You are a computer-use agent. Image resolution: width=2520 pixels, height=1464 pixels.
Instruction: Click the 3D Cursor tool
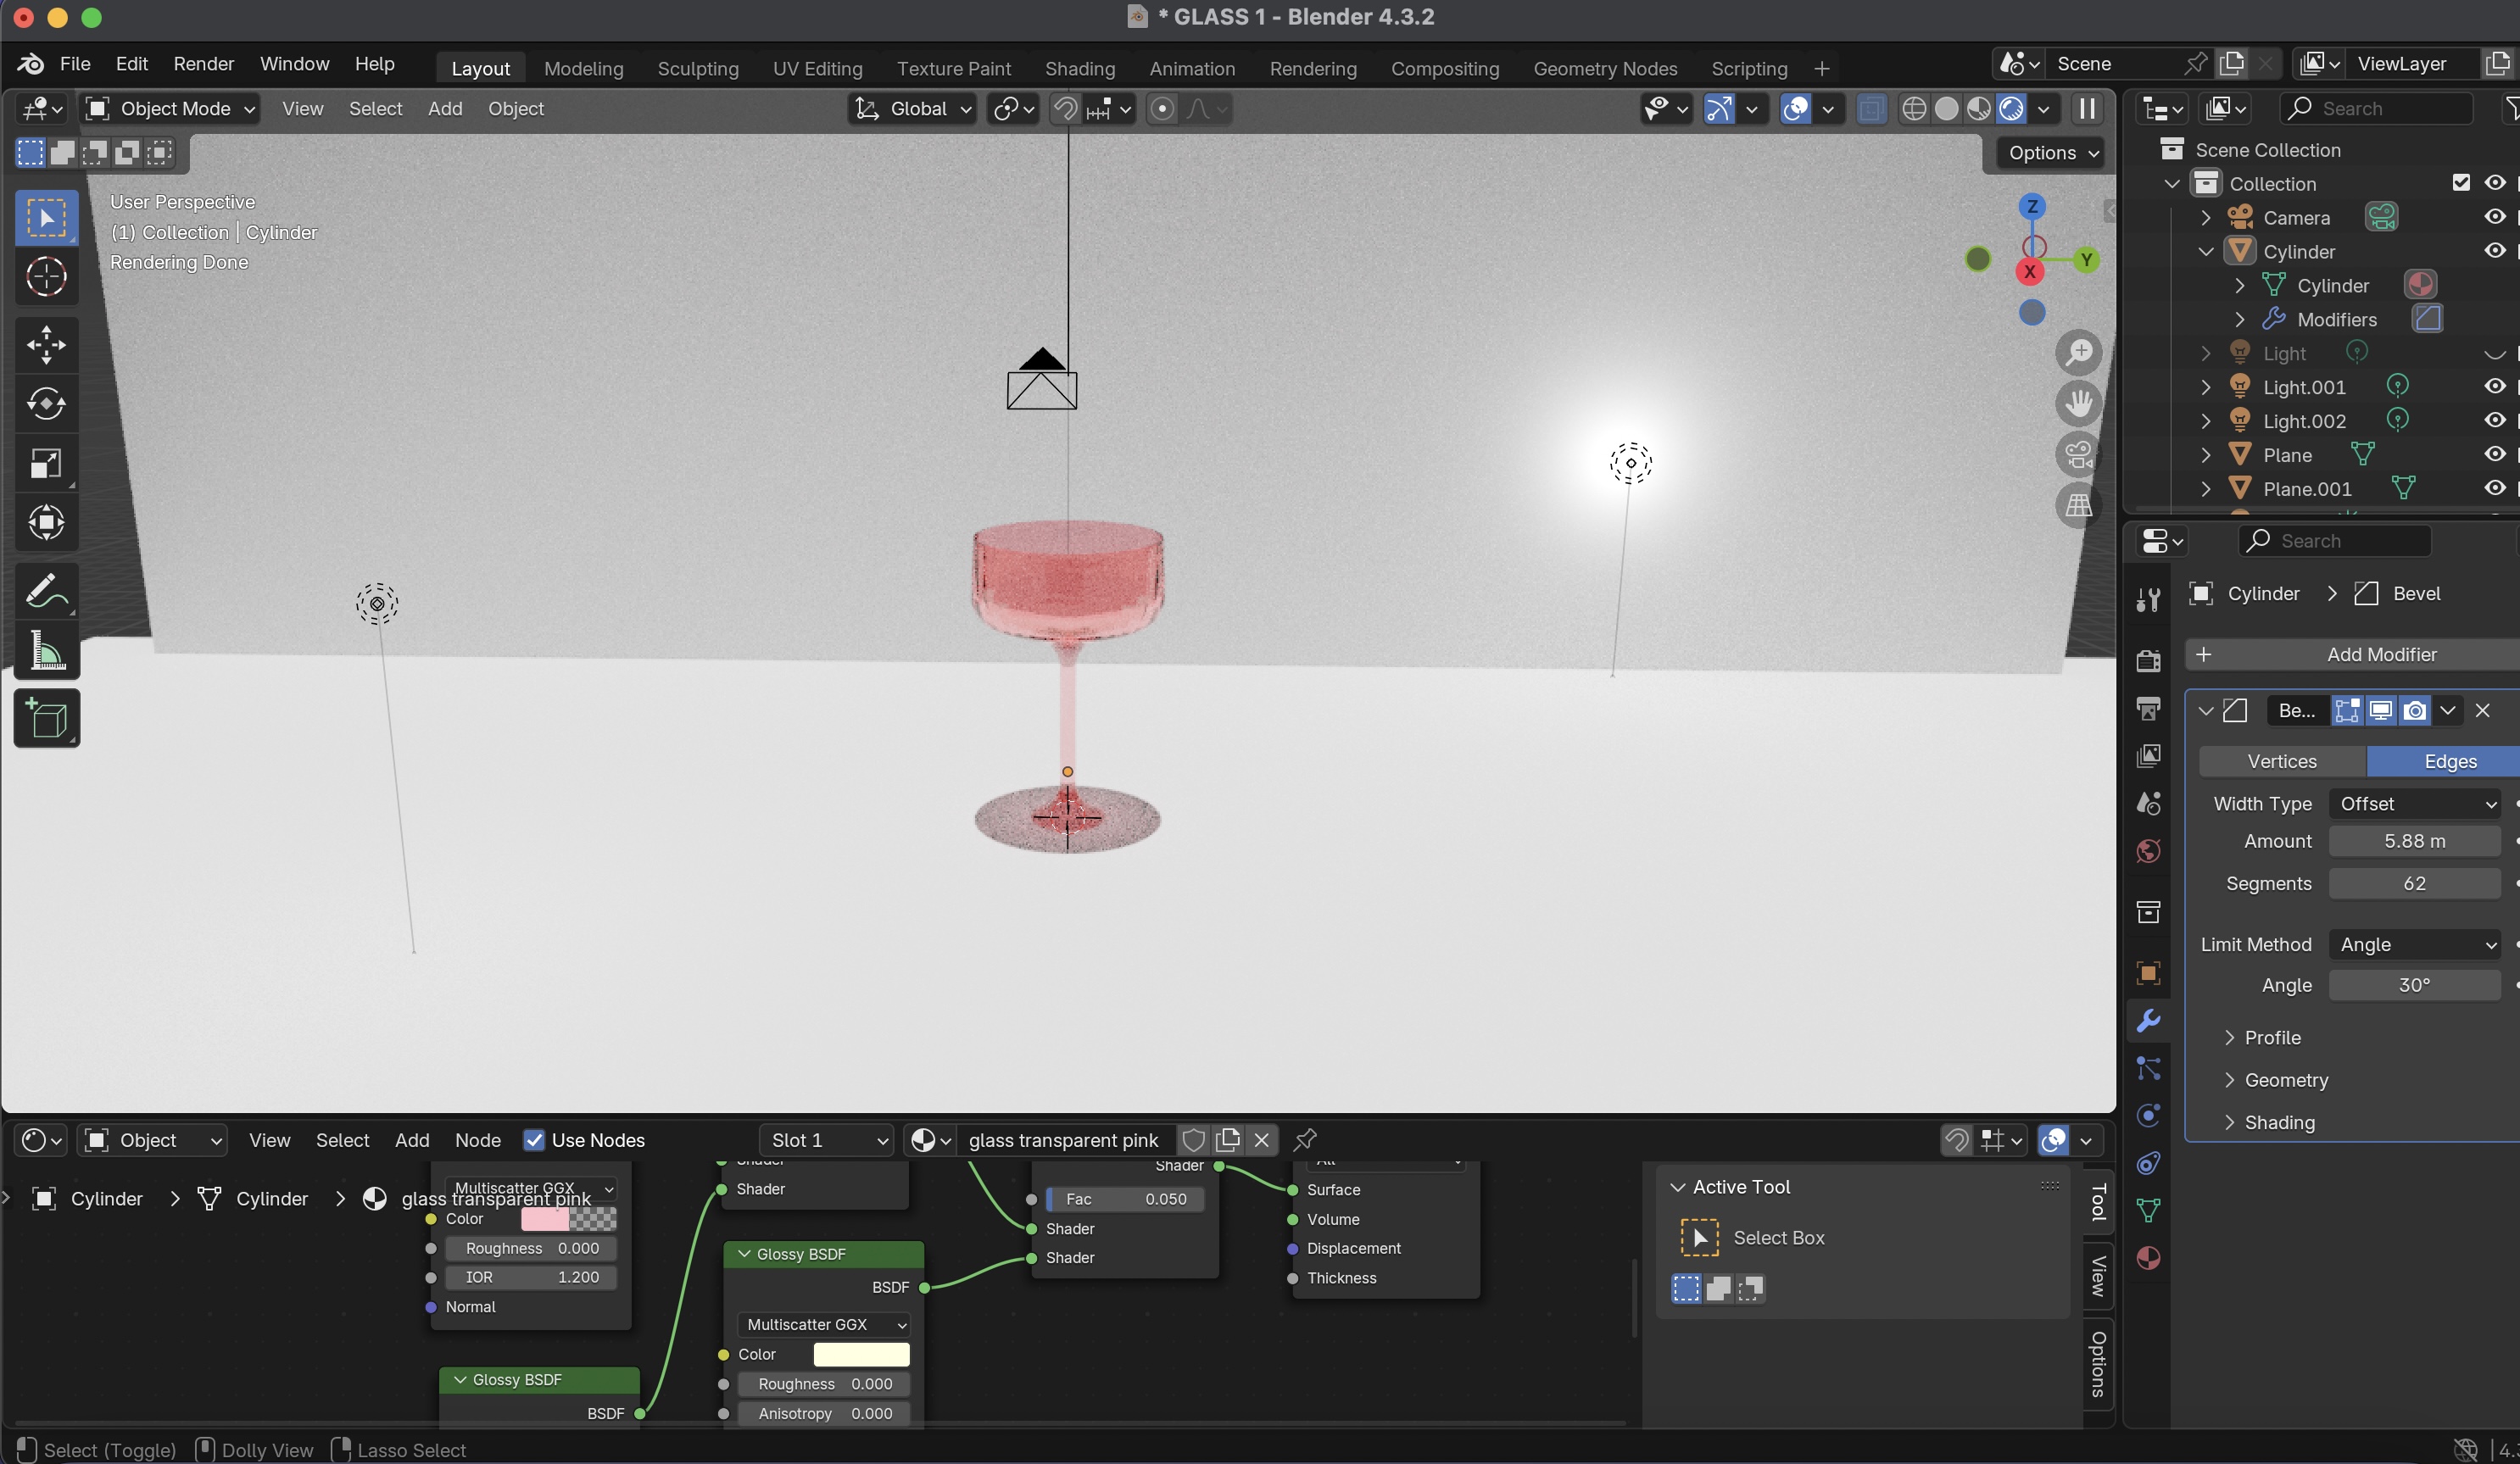coord(46,277)
